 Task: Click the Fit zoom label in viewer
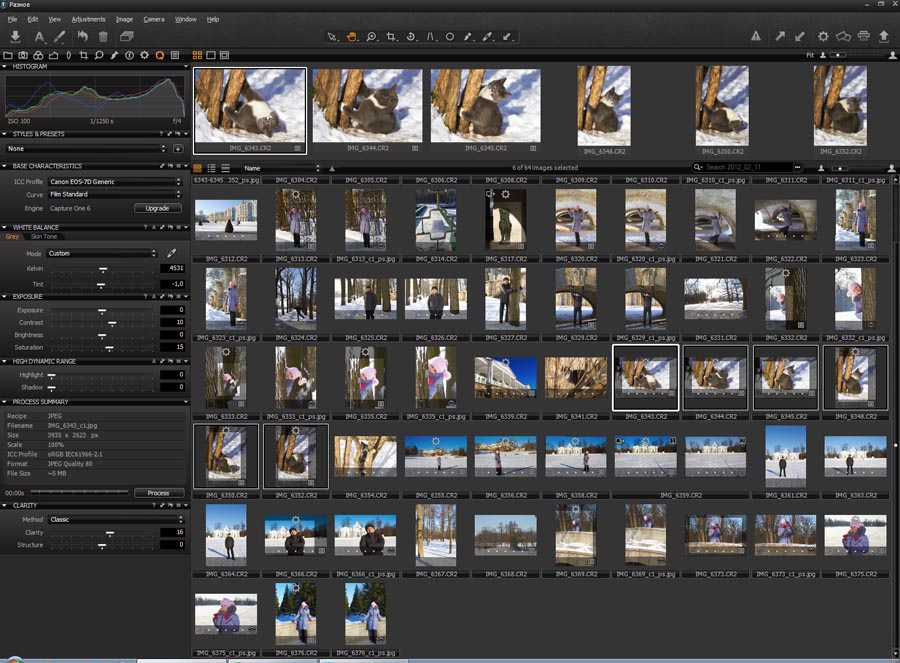[810, 55]
